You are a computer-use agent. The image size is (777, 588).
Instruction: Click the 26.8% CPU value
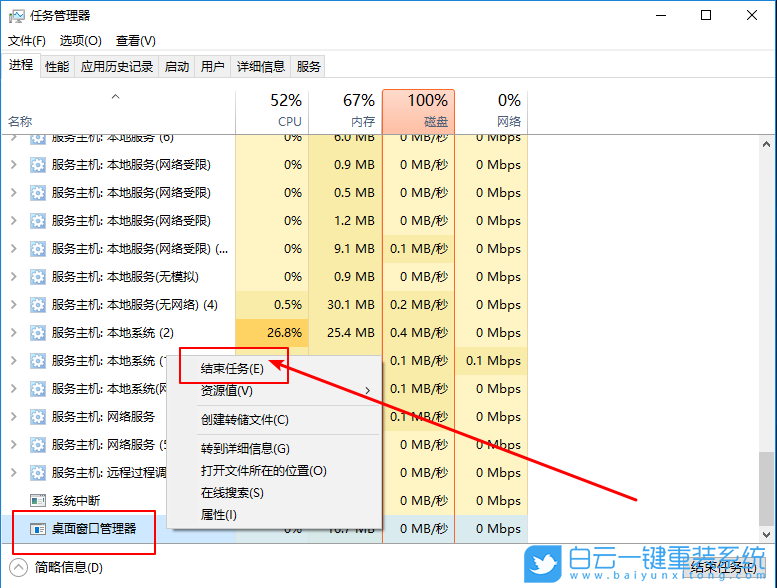point(284,333)
